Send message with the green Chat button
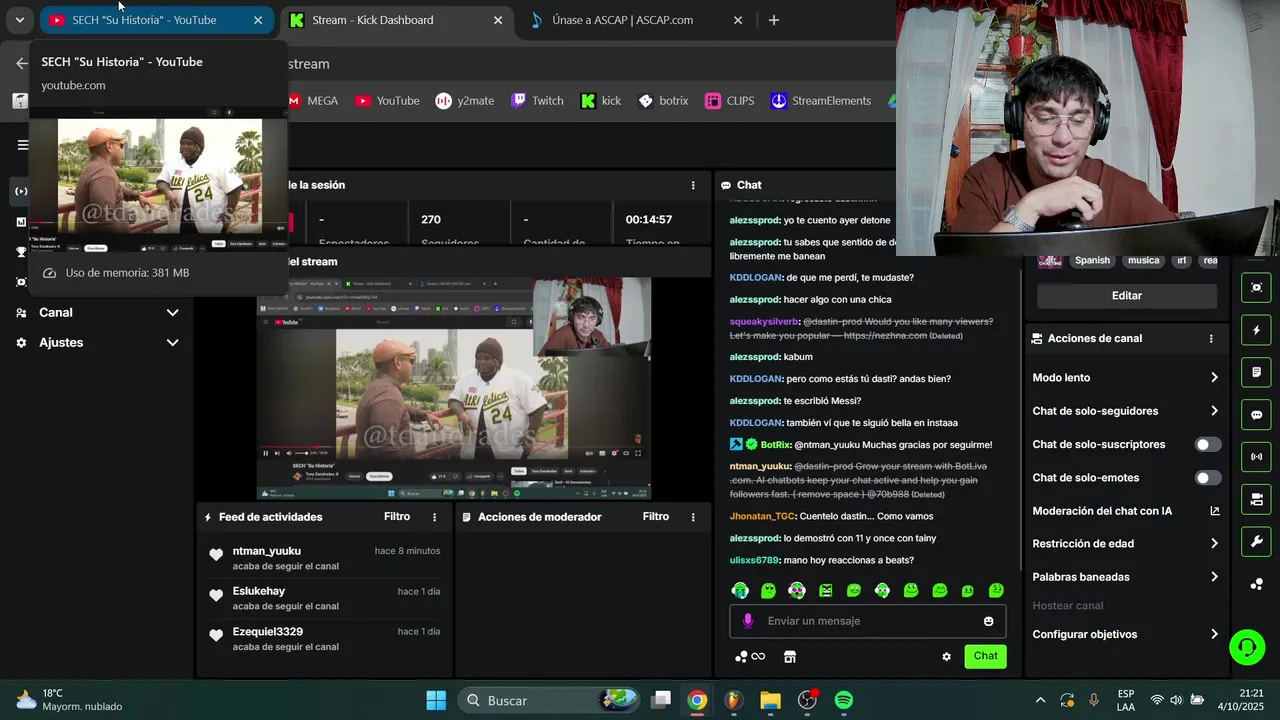This screenshot has width=1280, height=720. [986, 656]
